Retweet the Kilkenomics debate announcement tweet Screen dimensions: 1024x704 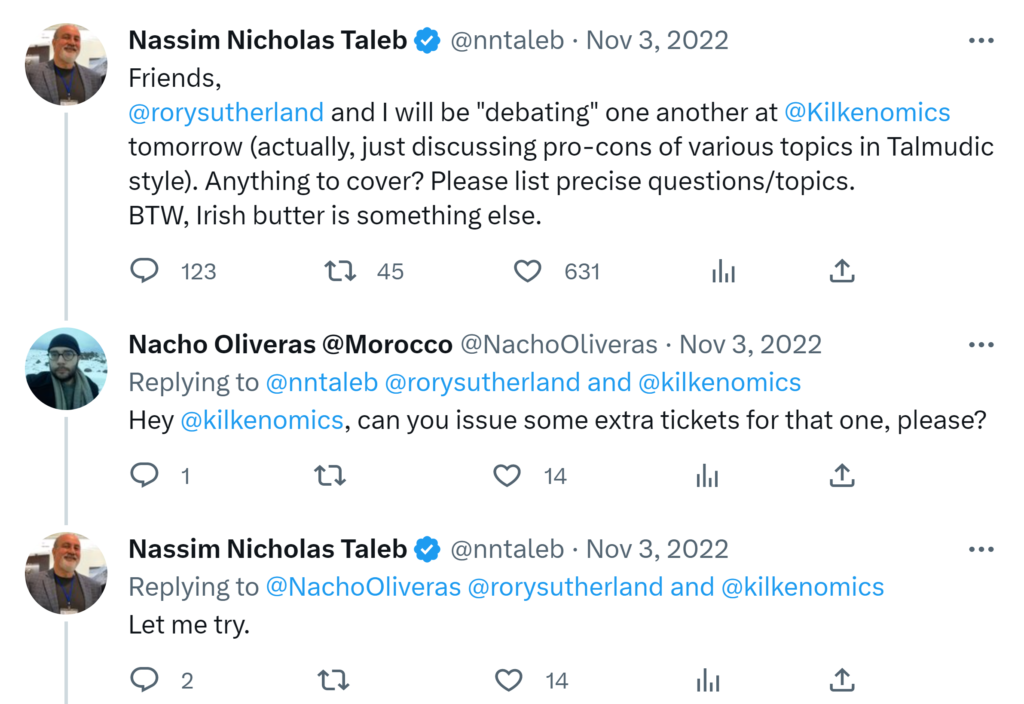(341, 271)
